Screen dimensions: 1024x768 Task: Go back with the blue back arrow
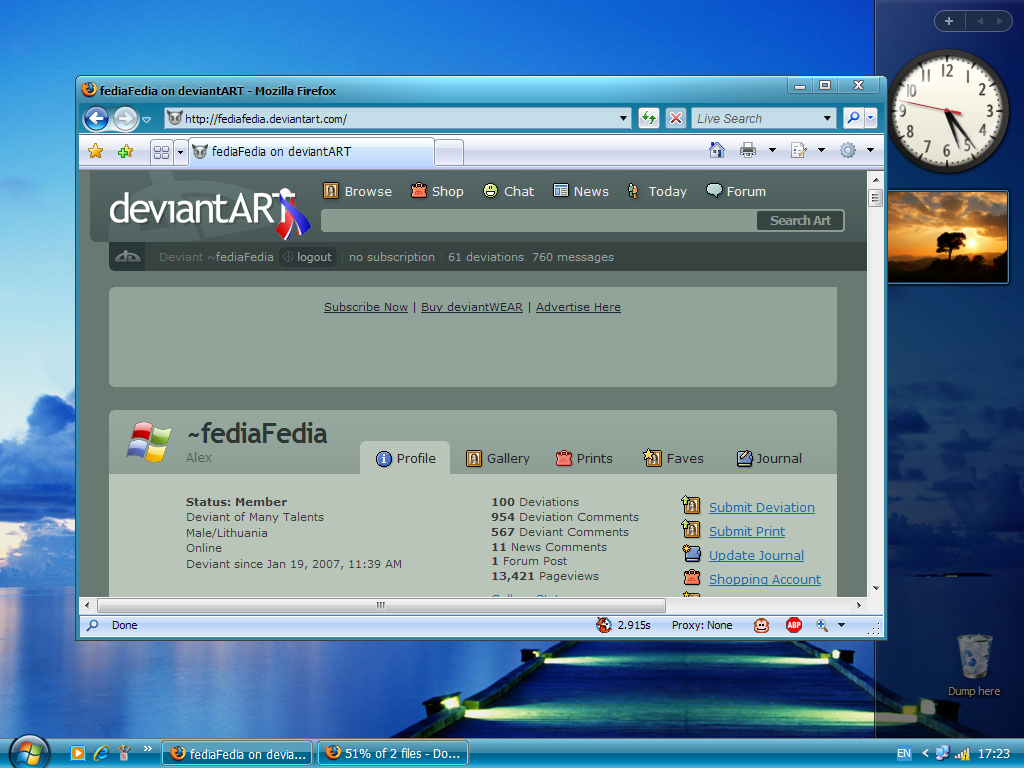coord(97,119)
